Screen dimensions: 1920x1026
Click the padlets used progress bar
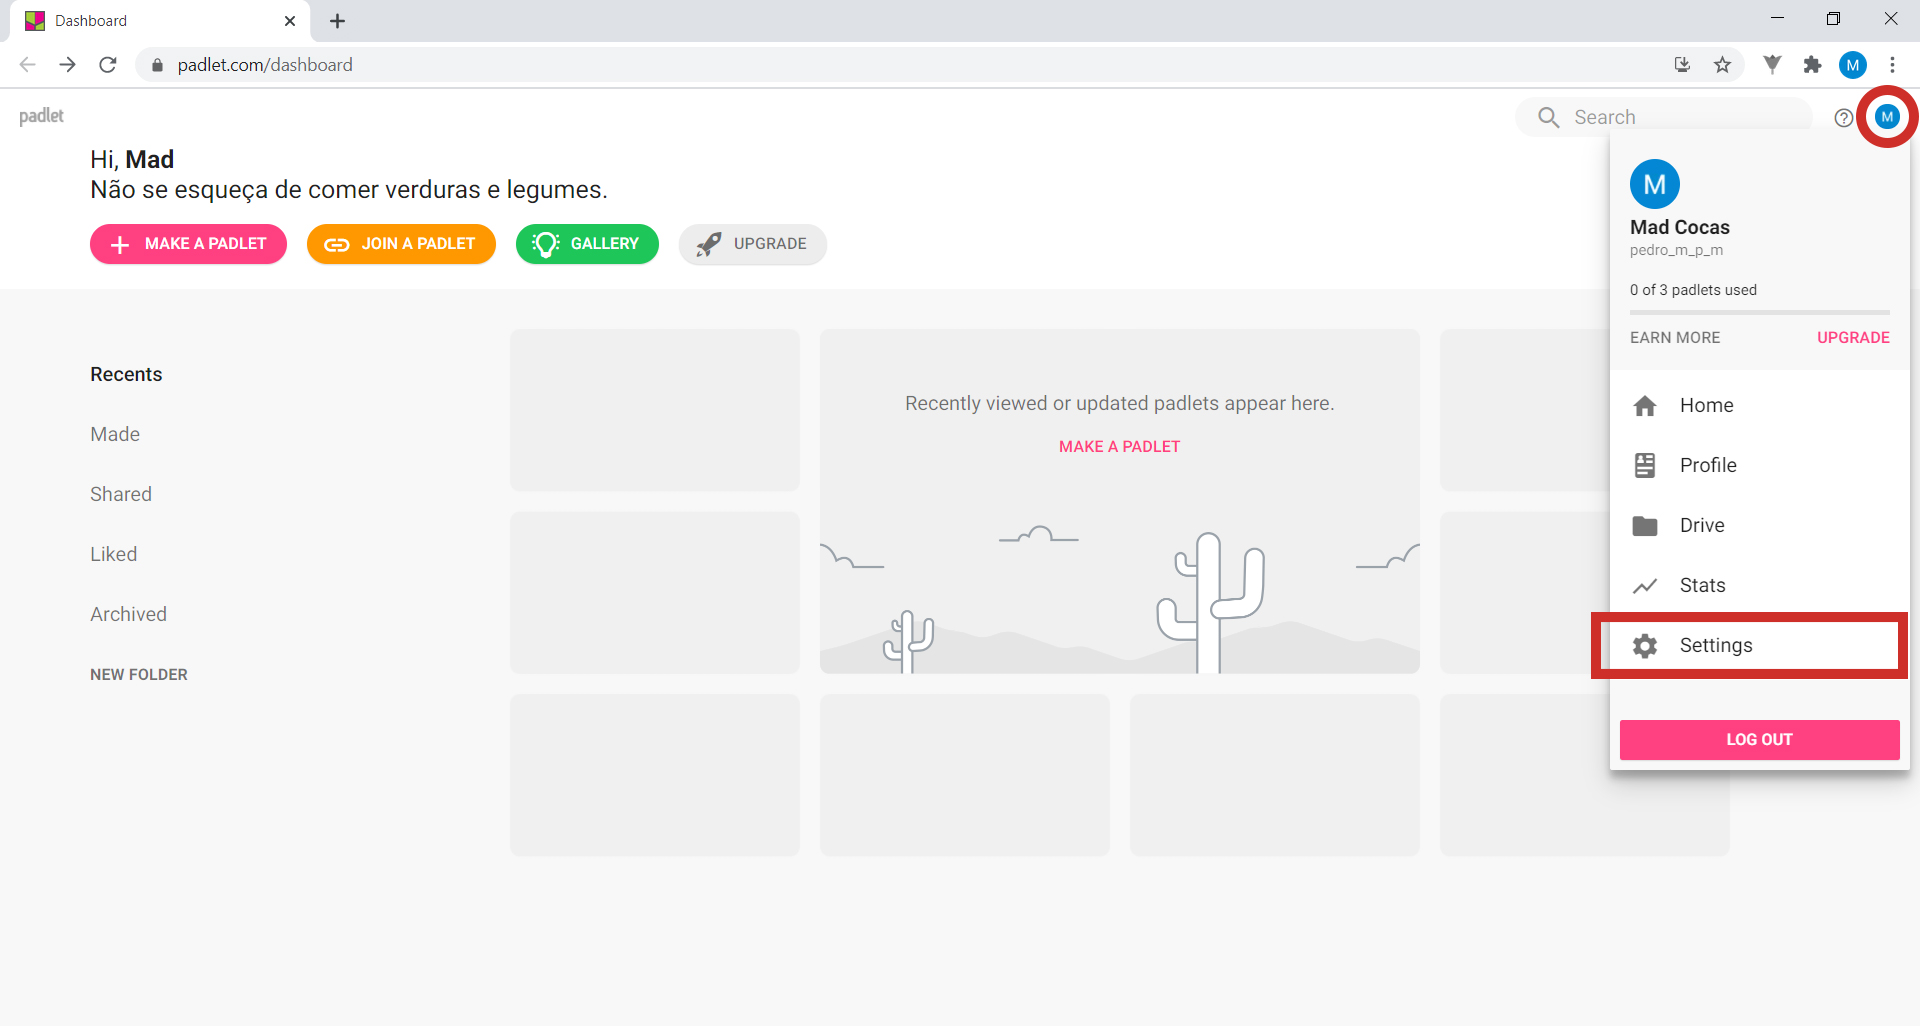pyautogui.click(x=1760, y=312)
